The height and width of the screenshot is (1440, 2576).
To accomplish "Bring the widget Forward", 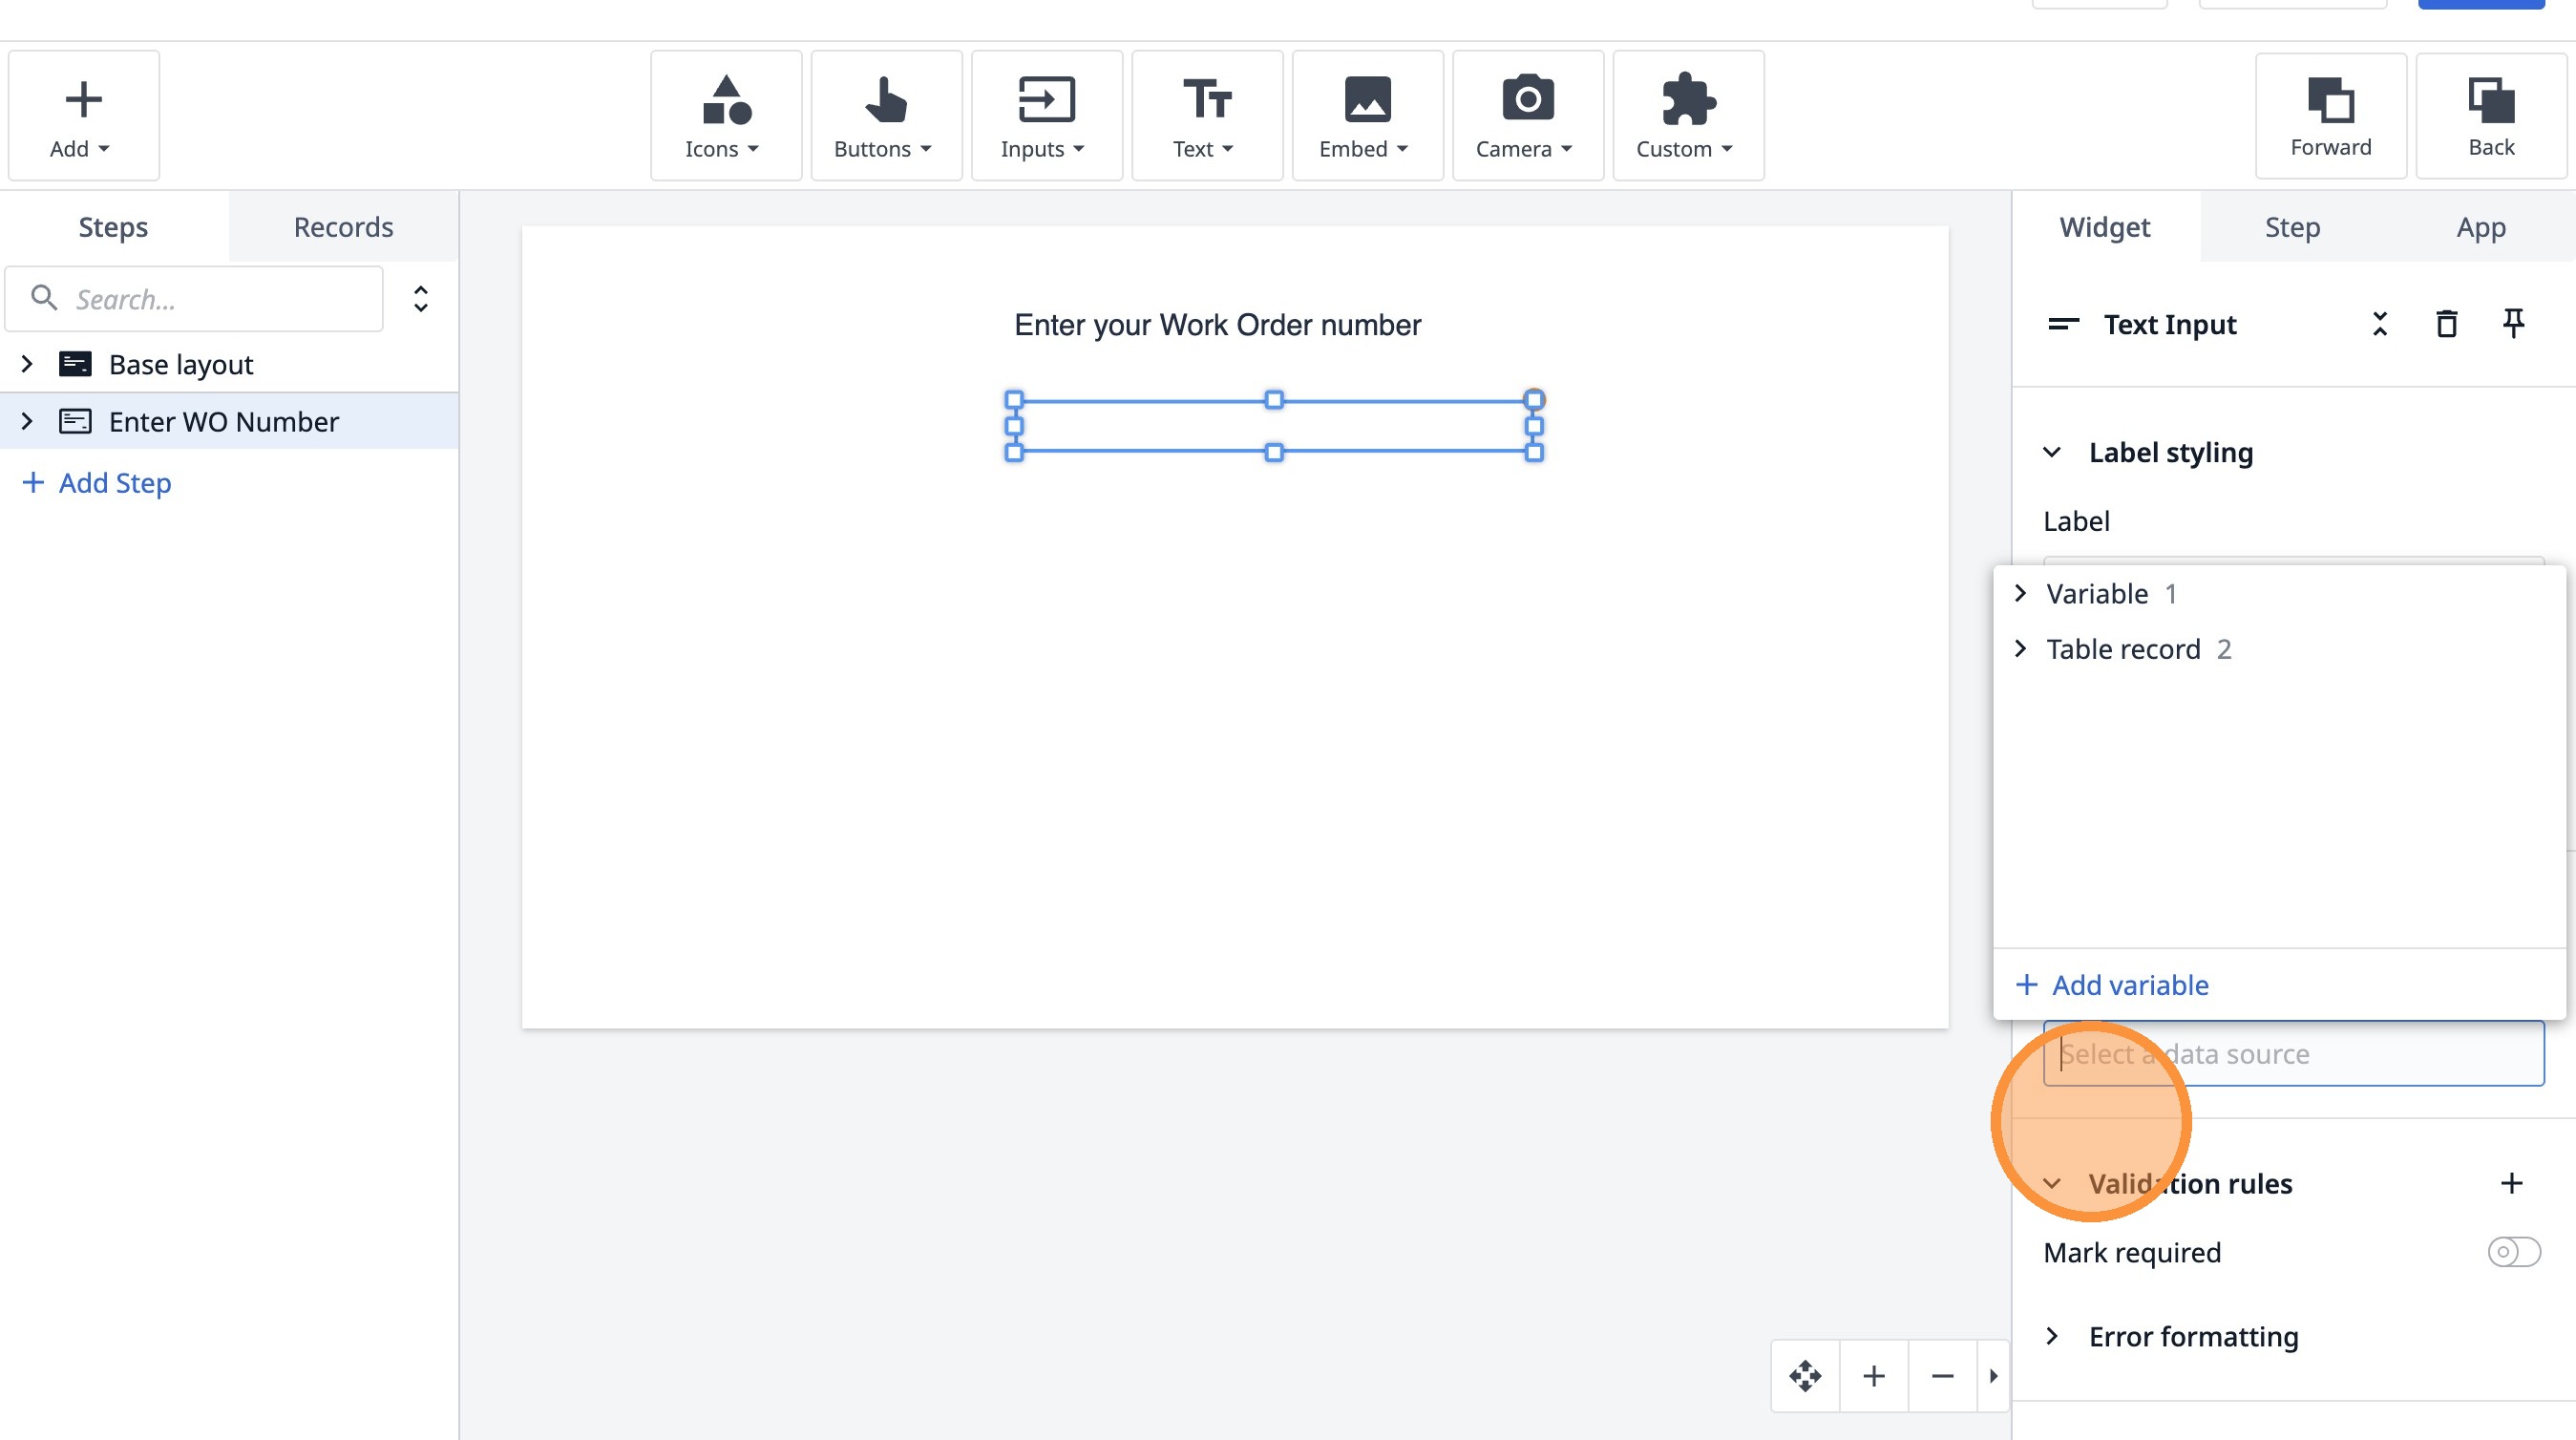I will click(2330, 116).
